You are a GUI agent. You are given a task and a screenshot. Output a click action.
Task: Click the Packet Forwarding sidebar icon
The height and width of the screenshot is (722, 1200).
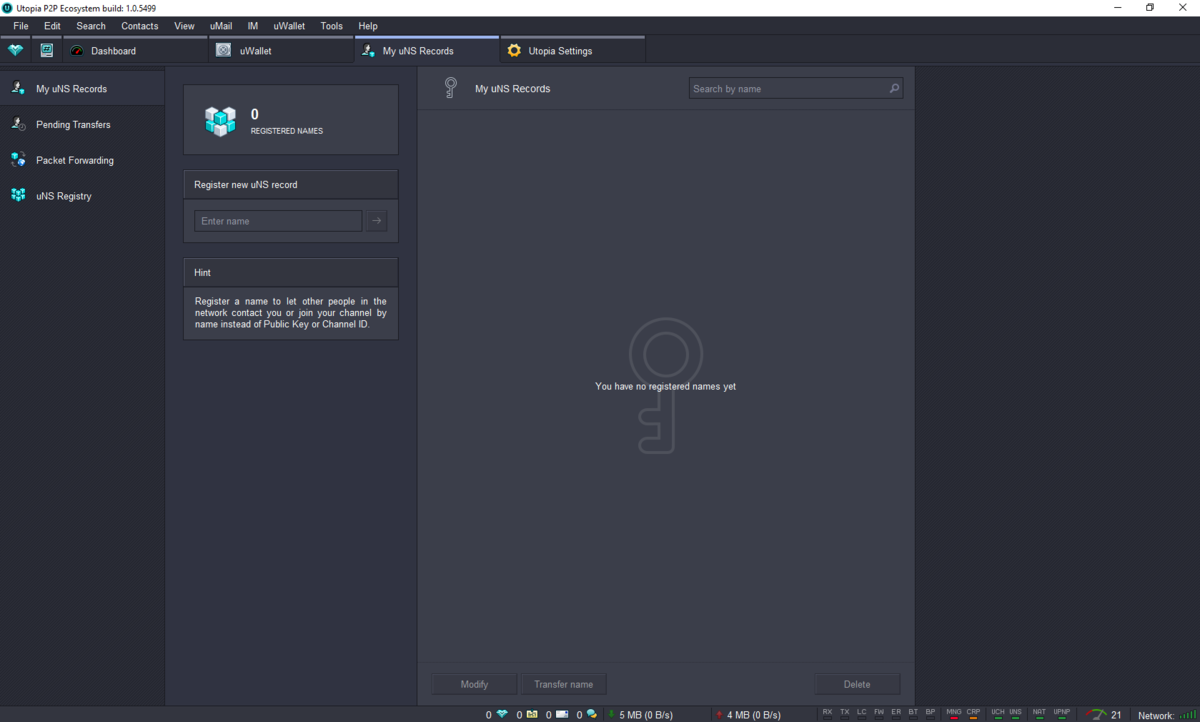click(18, 160)
